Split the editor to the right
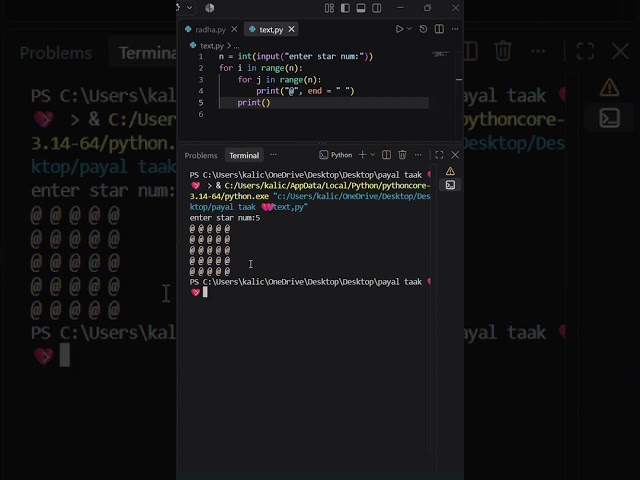 point(439,29)
